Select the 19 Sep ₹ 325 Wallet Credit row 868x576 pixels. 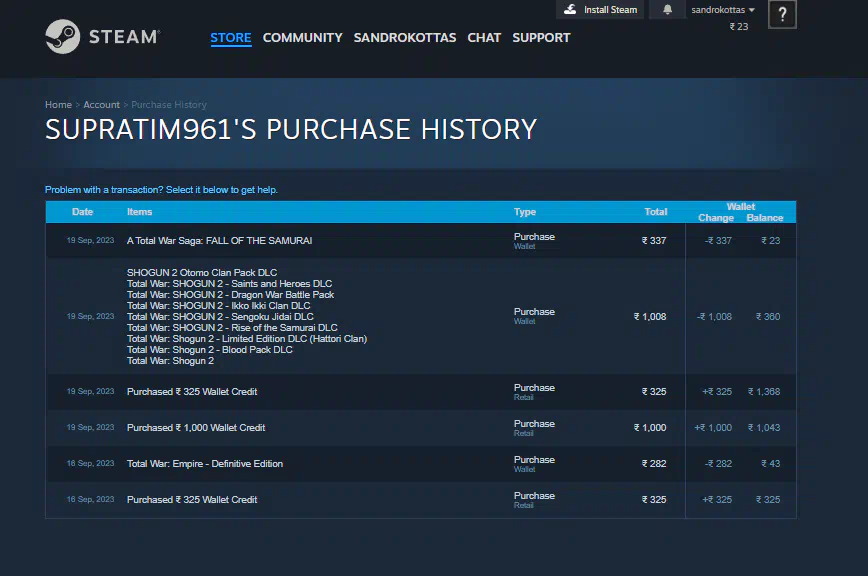point(191,392)
